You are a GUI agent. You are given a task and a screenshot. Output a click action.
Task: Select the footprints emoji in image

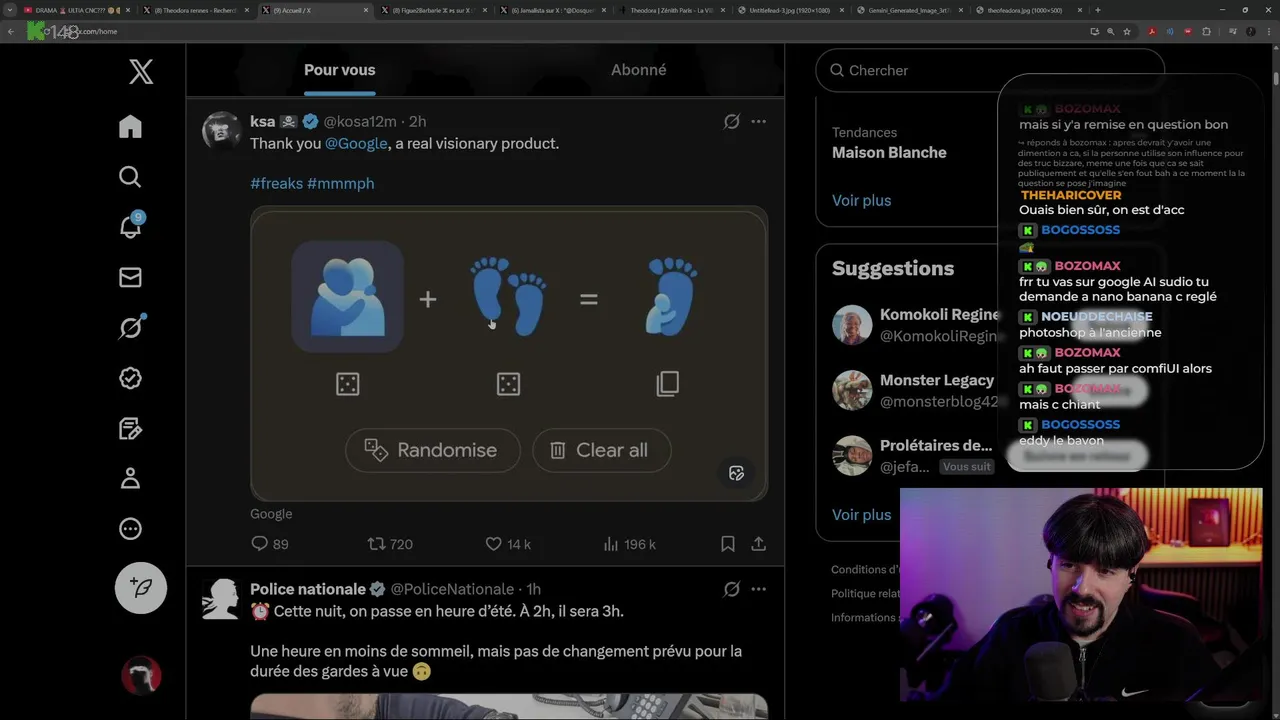coord(509,297)
